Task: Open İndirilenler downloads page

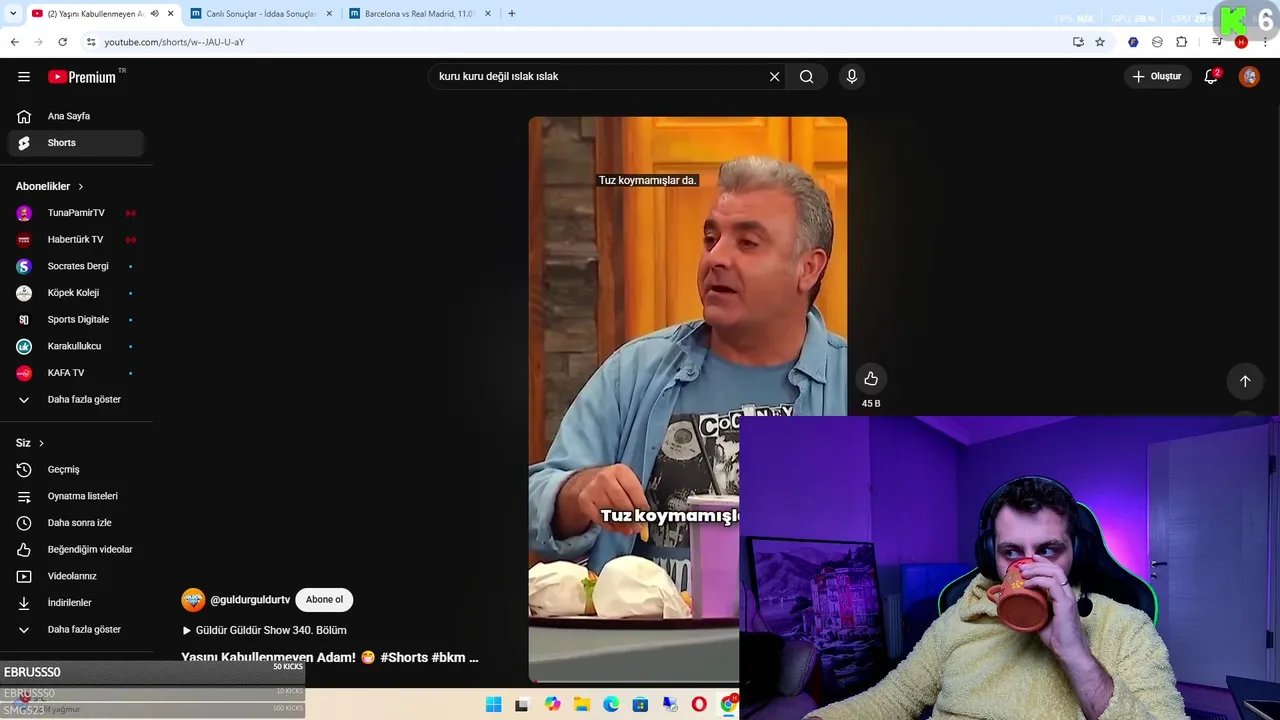Action: (75, 603)
